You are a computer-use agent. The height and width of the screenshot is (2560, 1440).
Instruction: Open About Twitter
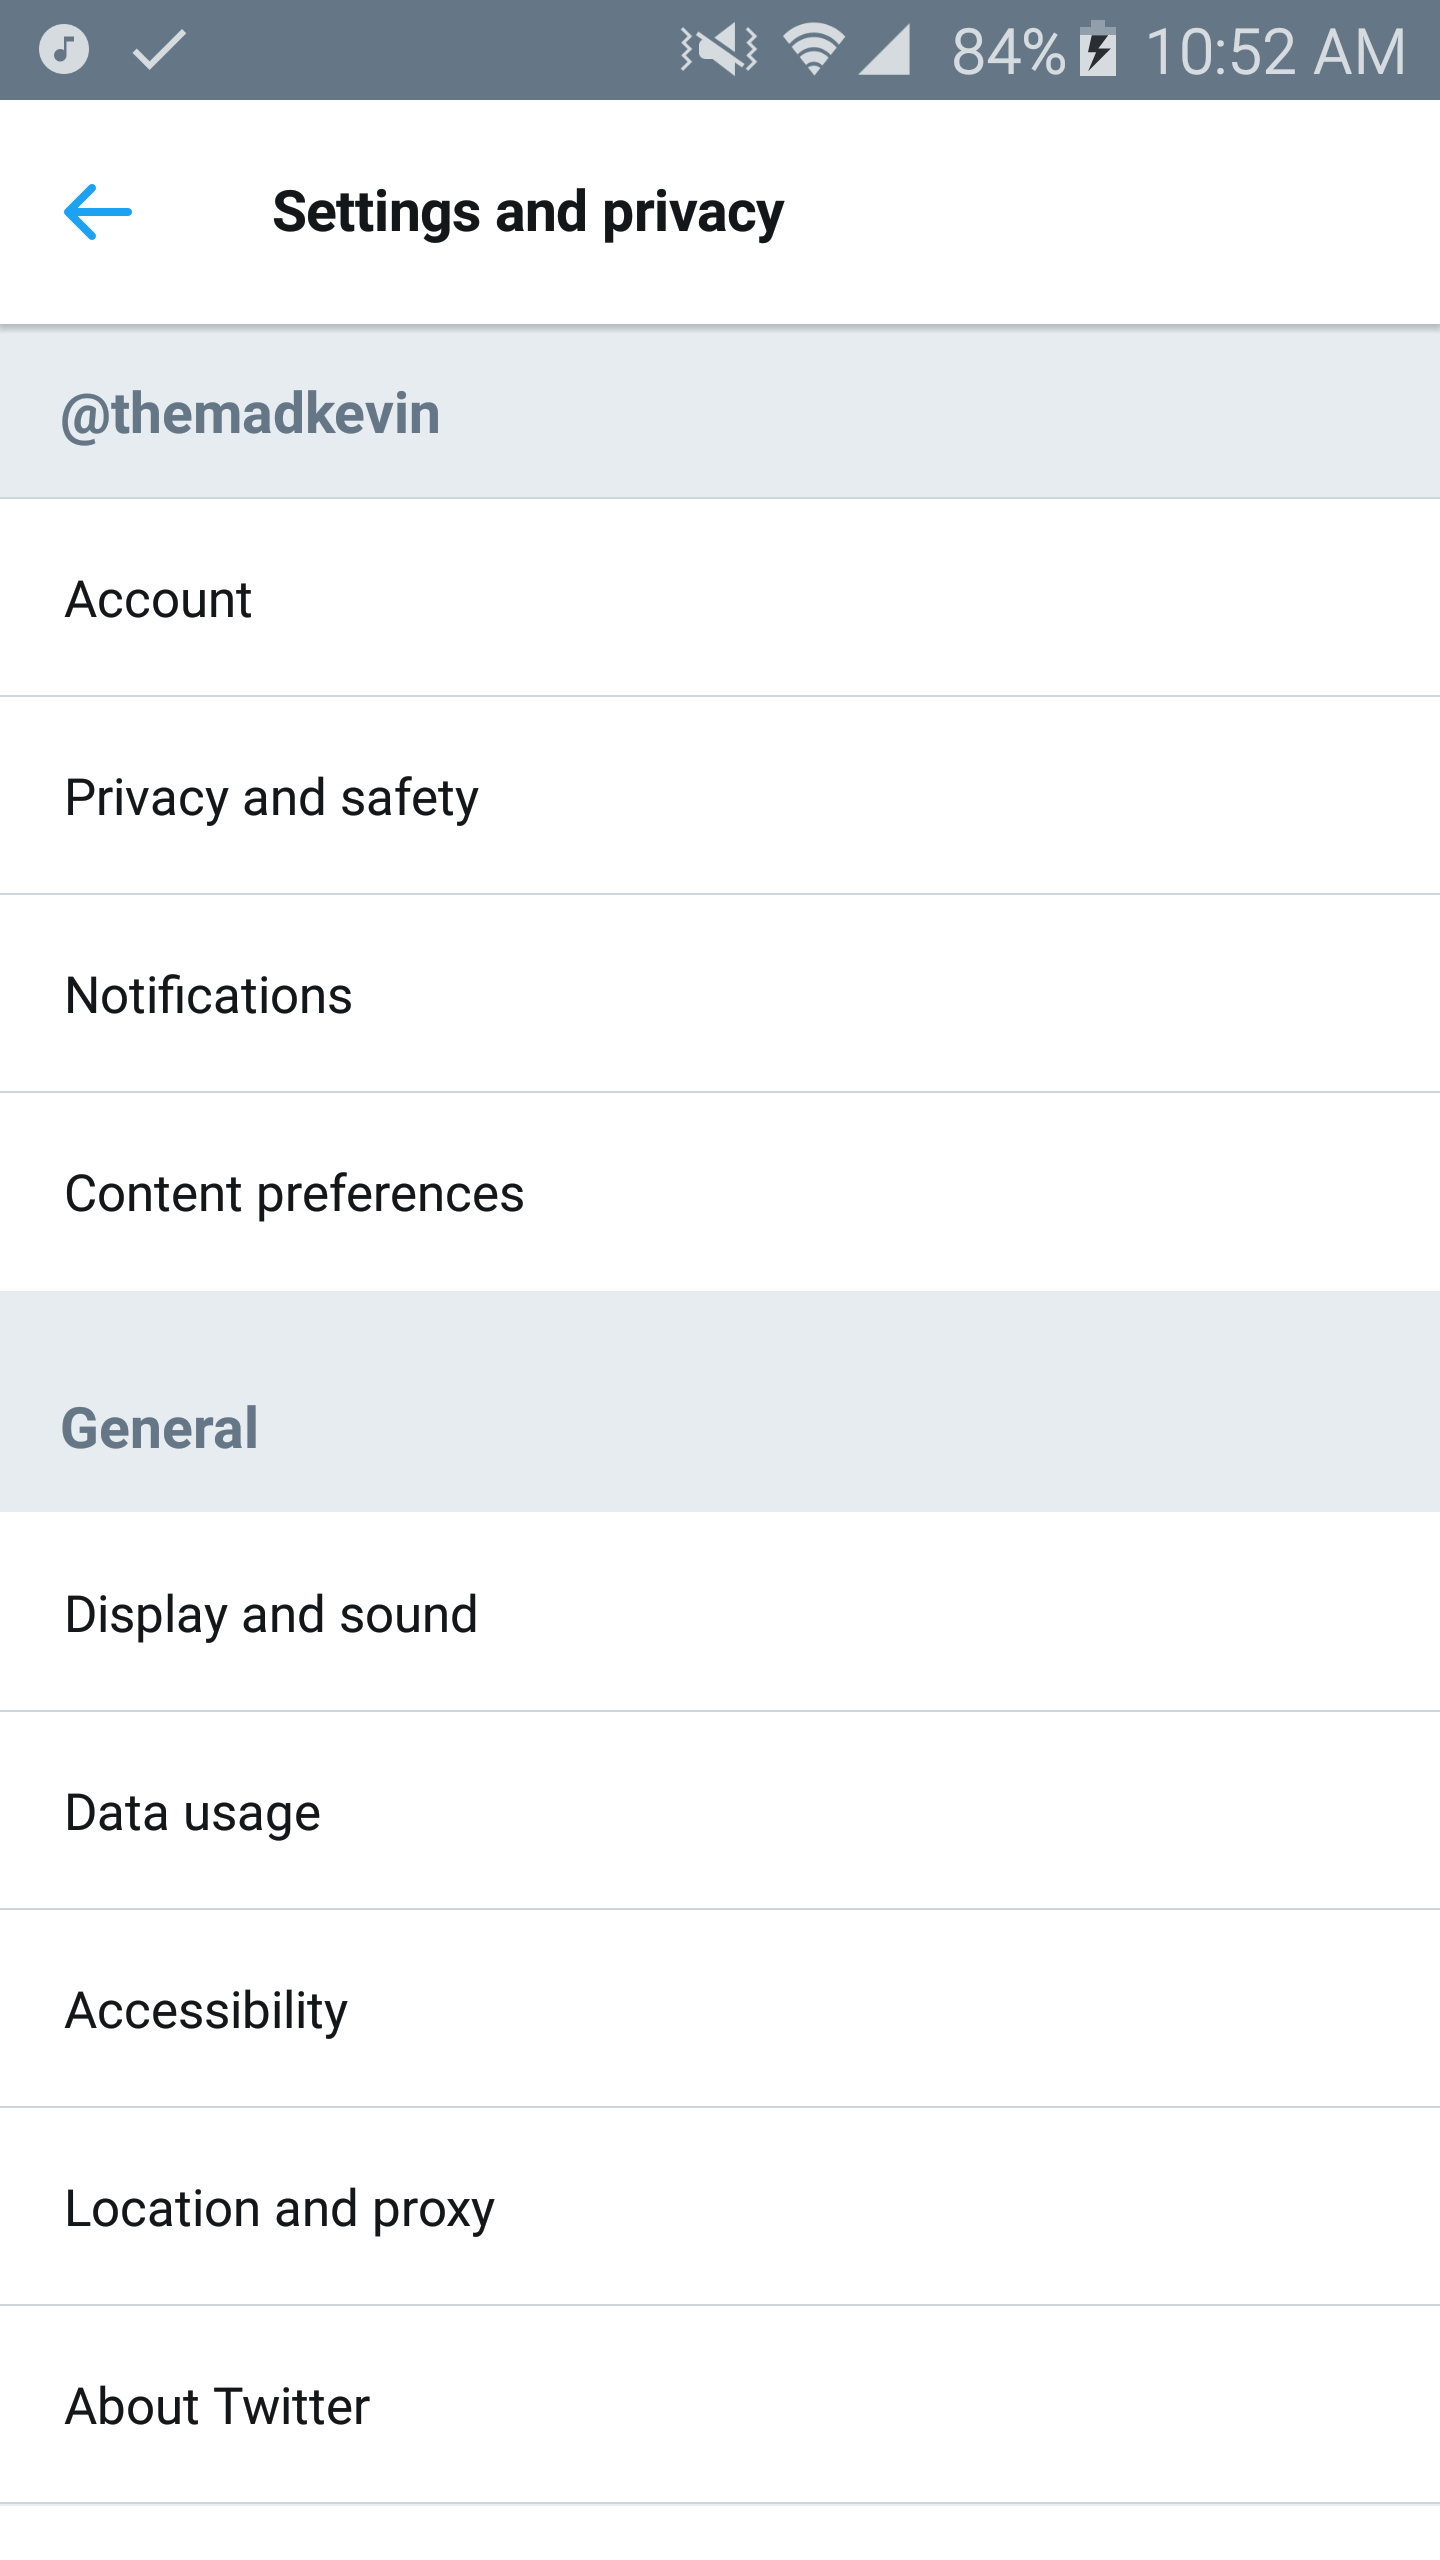click(x=720, y=2406)
